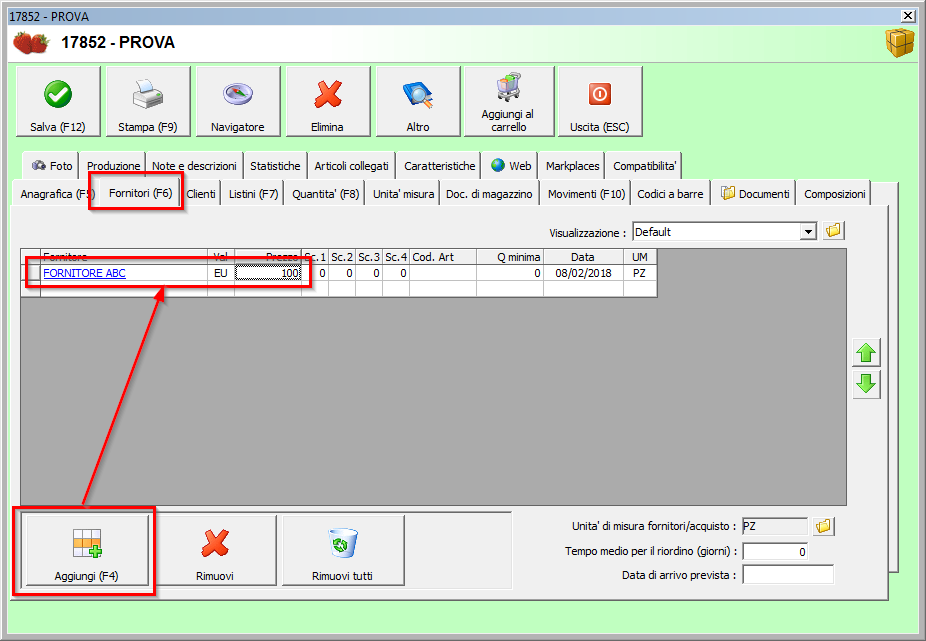Viewport: 926px width, 641px height.
Task: Click the yellow boxes icon at top right
Action: (899, 43)
